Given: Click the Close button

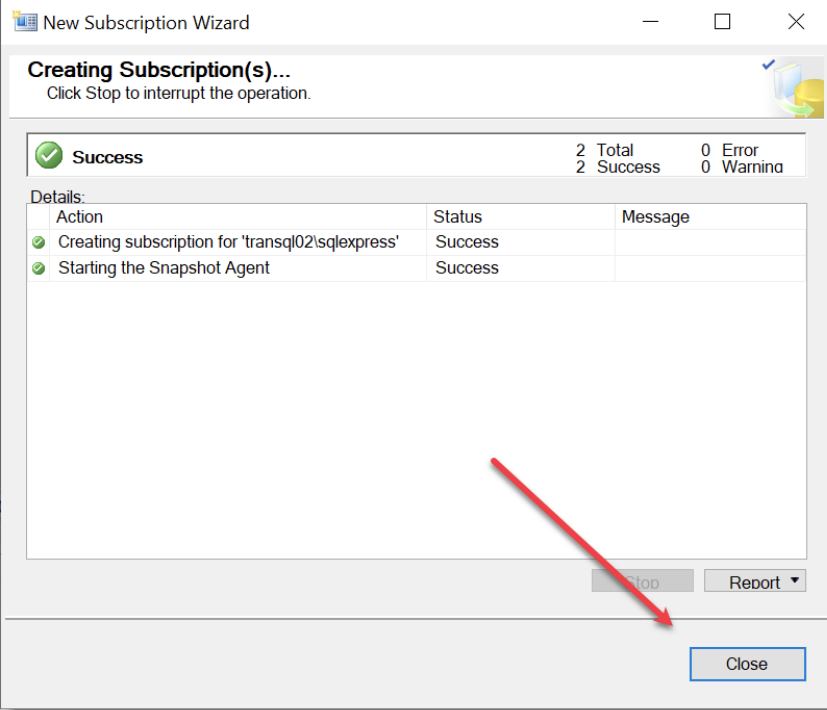Looking at the screenshot, I should (747, 664).
